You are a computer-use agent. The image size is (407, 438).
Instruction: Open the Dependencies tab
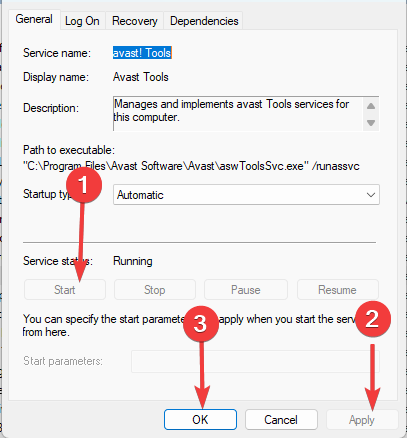click(204, 21)
